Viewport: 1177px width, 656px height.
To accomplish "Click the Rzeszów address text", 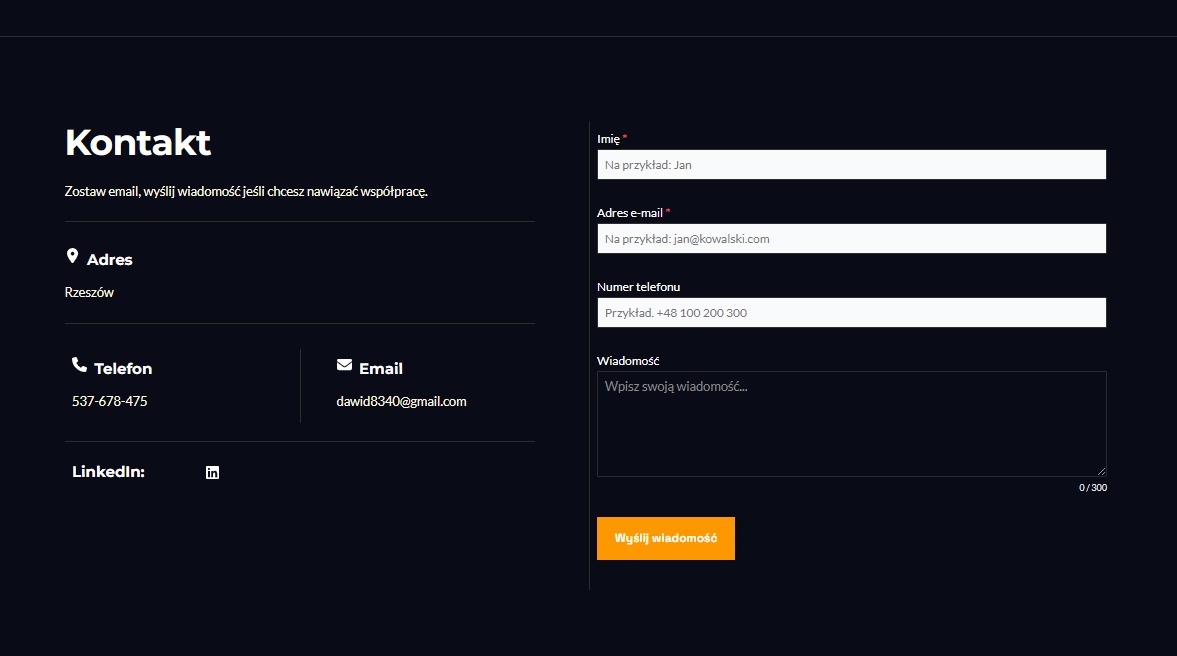I will tap(89, 293).
